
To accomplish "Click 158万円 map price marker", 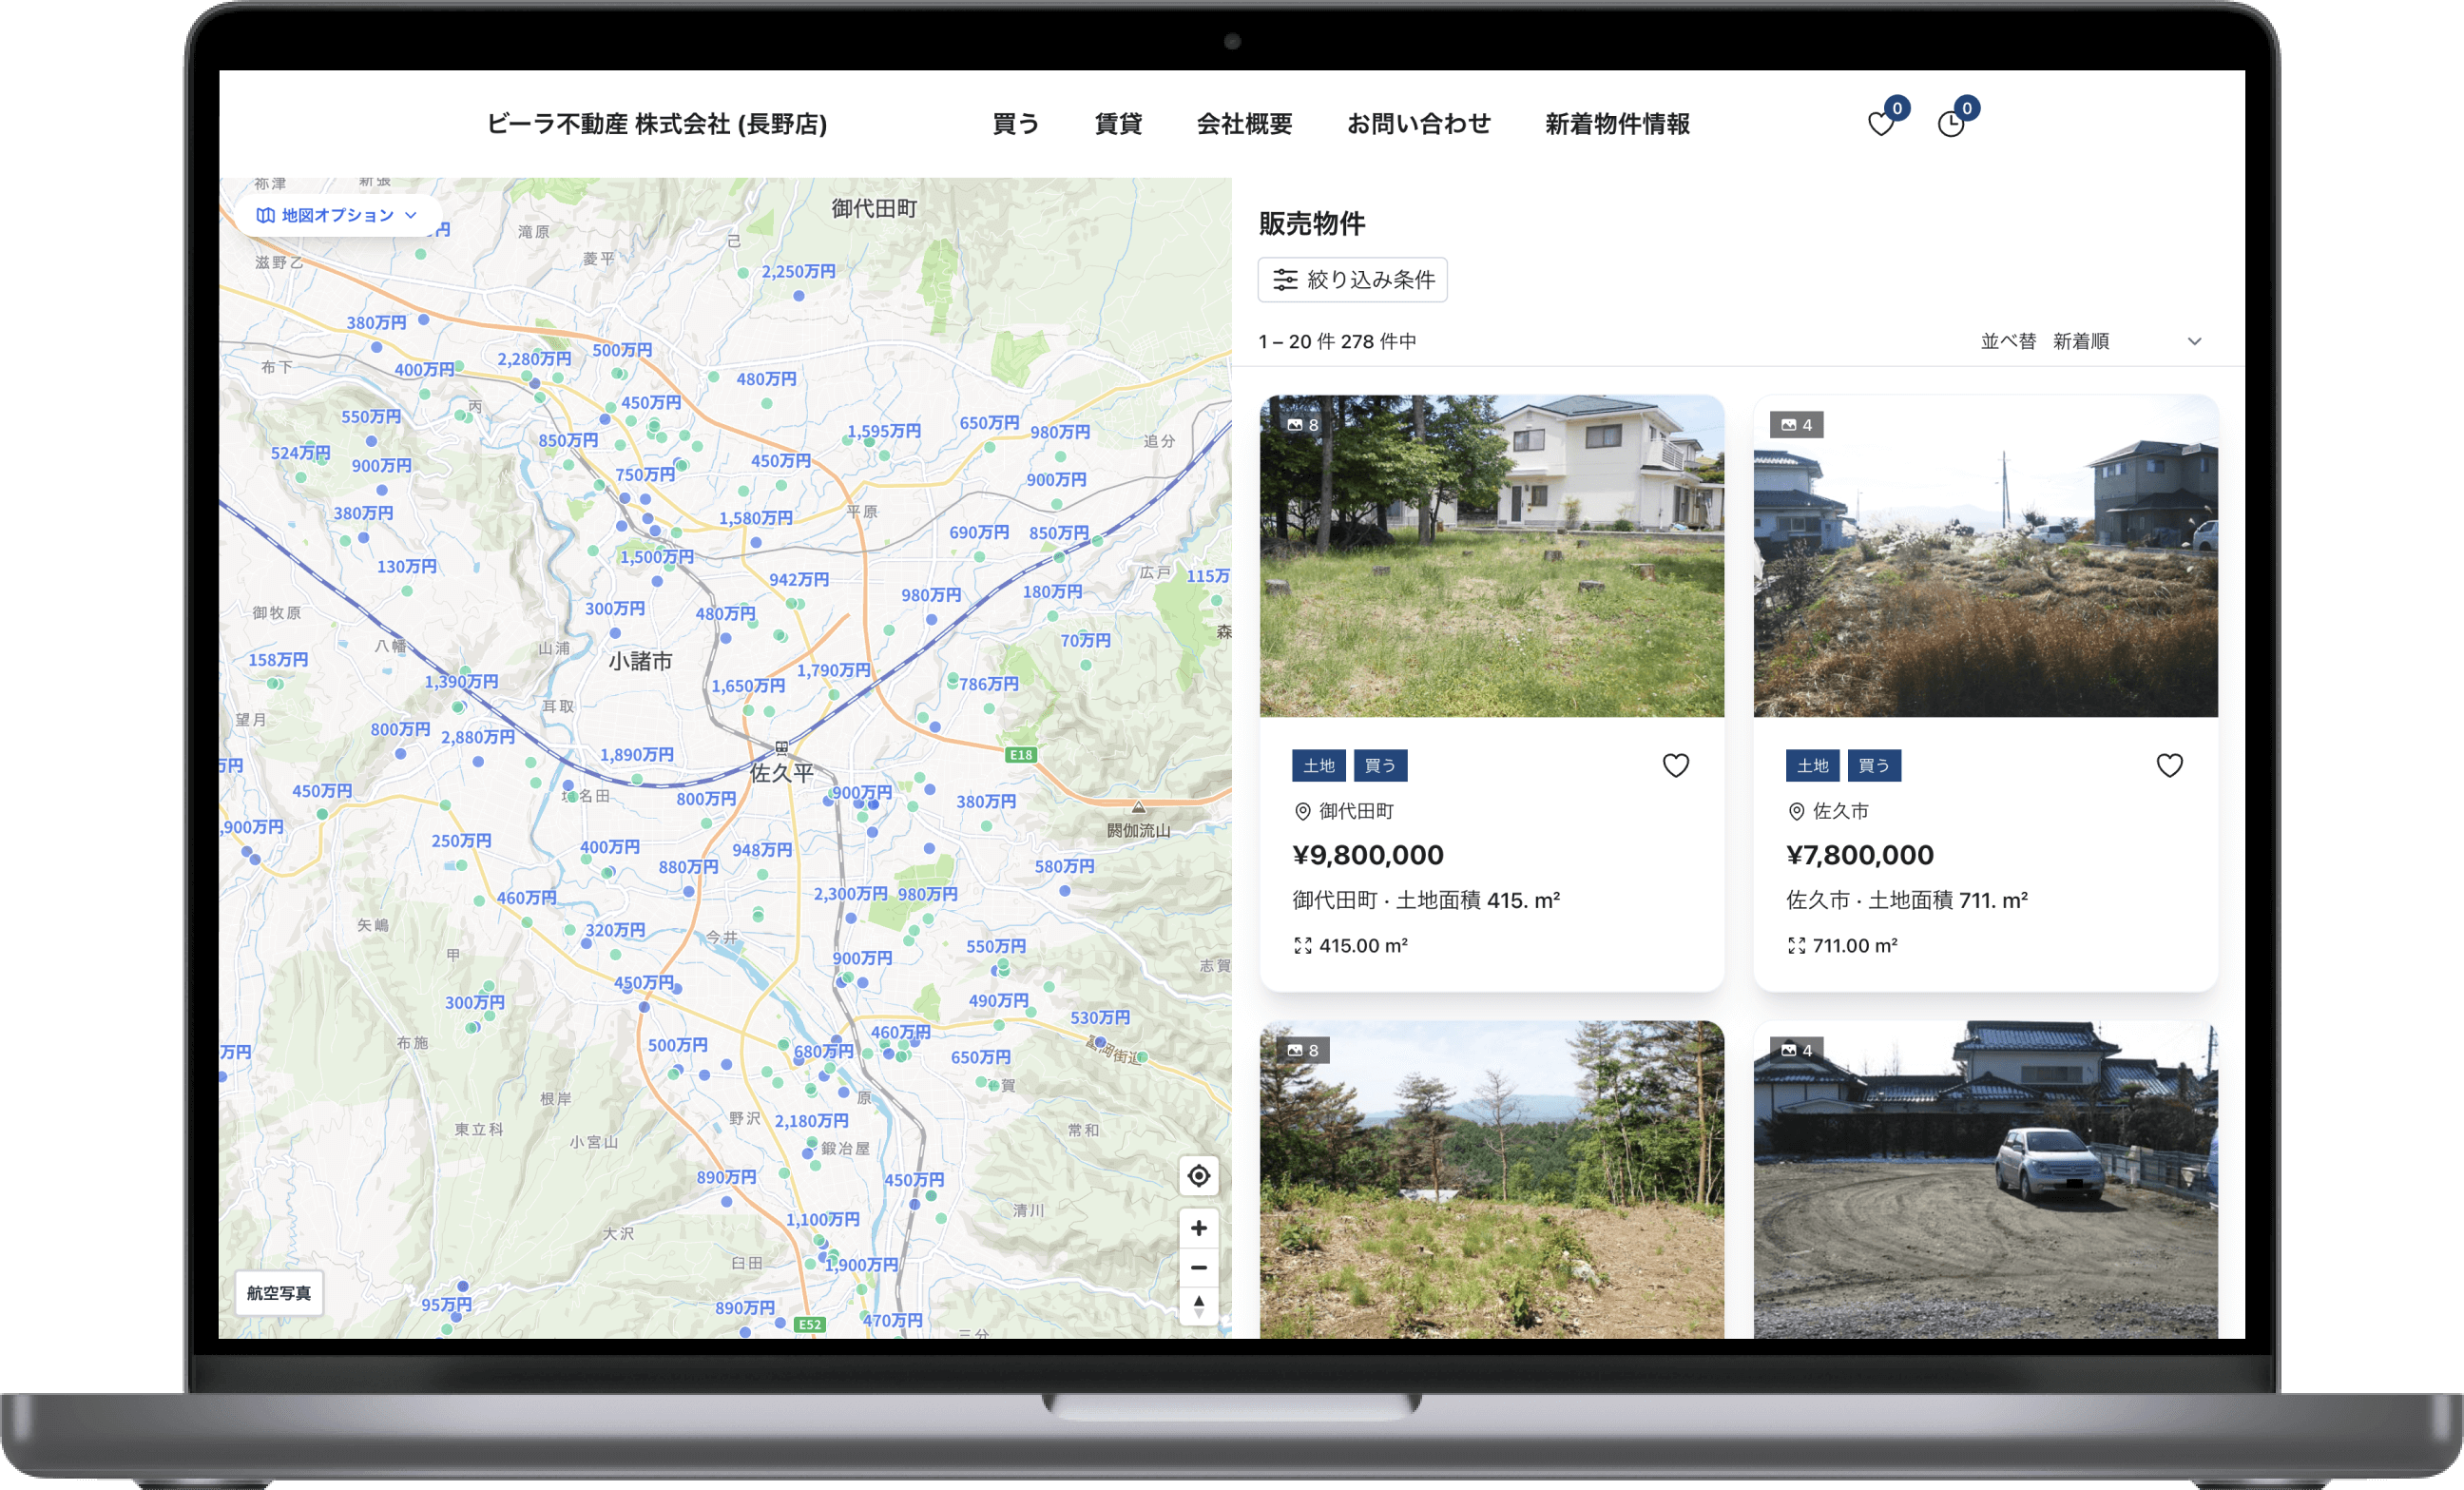I will (278, 660).
